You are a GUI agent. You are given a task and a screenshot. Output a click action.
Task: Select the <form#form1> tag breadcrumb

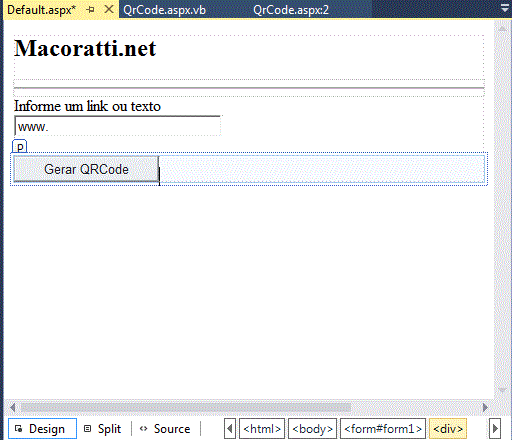pos(383,429)
